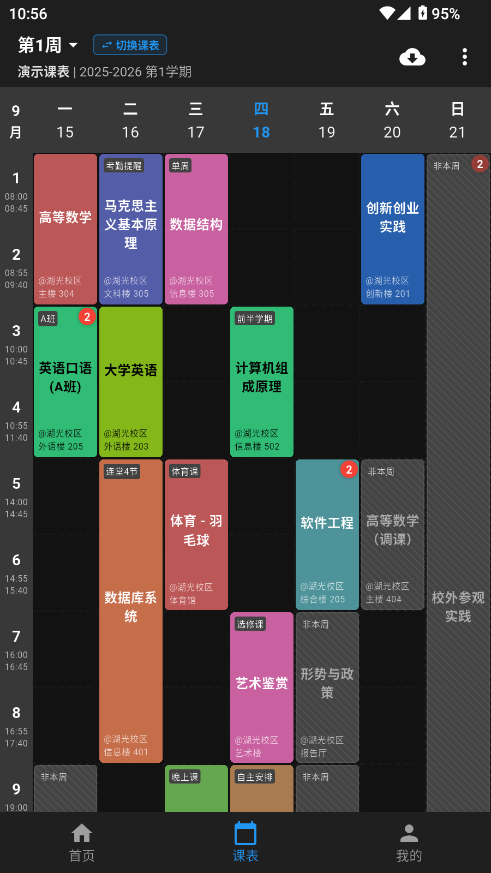Tap badge on 校外参观实践 column
Image resolution: width=491 pixels, height=873 pixels.
pos(480,164)
